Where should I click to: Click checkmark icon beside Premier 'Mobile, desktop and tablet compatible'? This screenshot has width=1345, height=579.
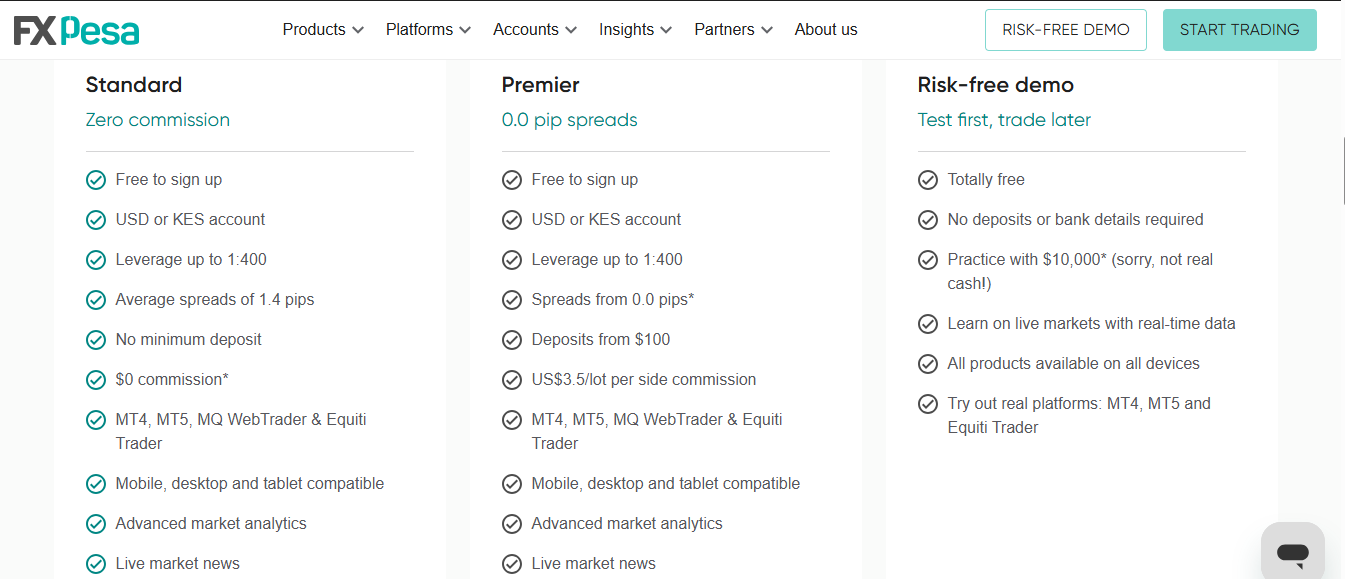(x=512, y=484)
